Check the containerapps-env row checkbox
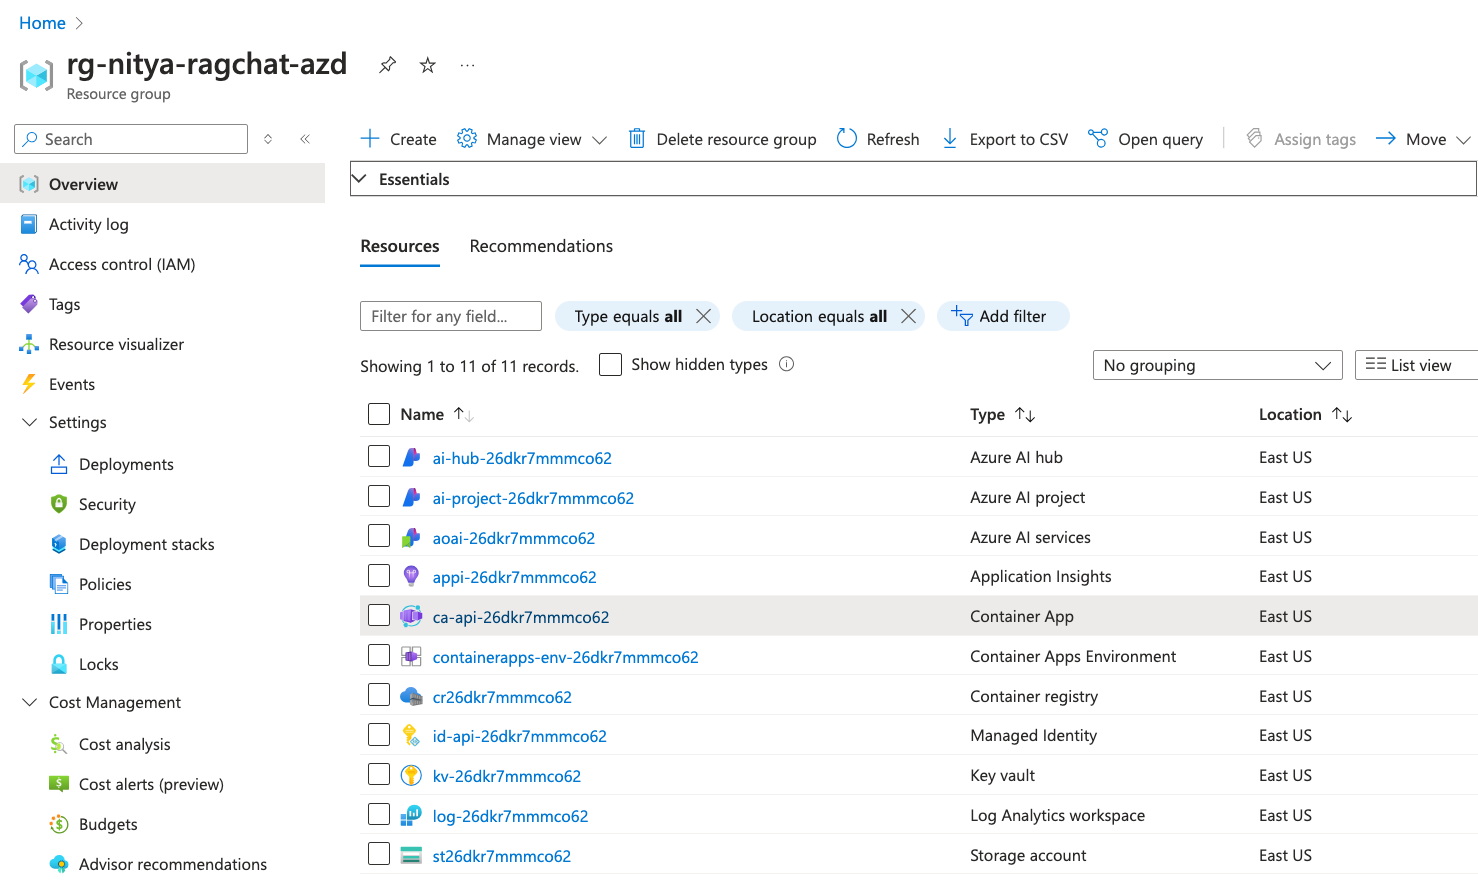The image size is (1478, 887). (x=379, y=655)
